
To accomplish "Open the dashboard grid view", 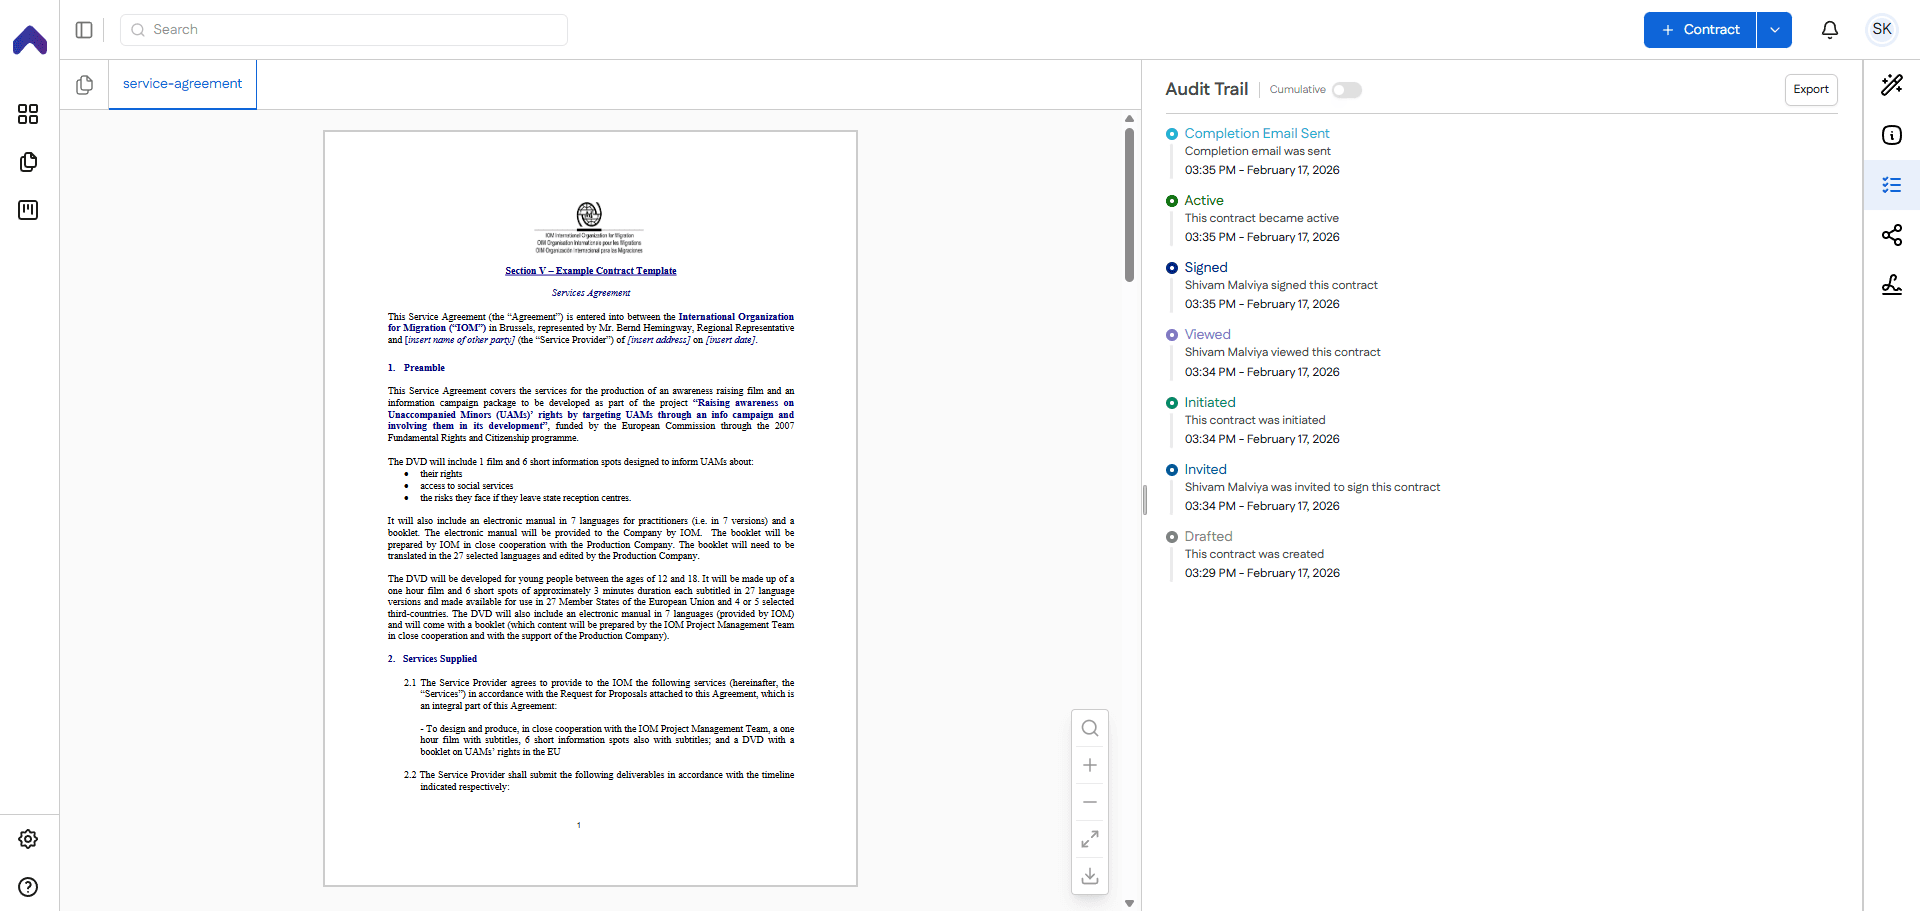I will pos(28,114).
